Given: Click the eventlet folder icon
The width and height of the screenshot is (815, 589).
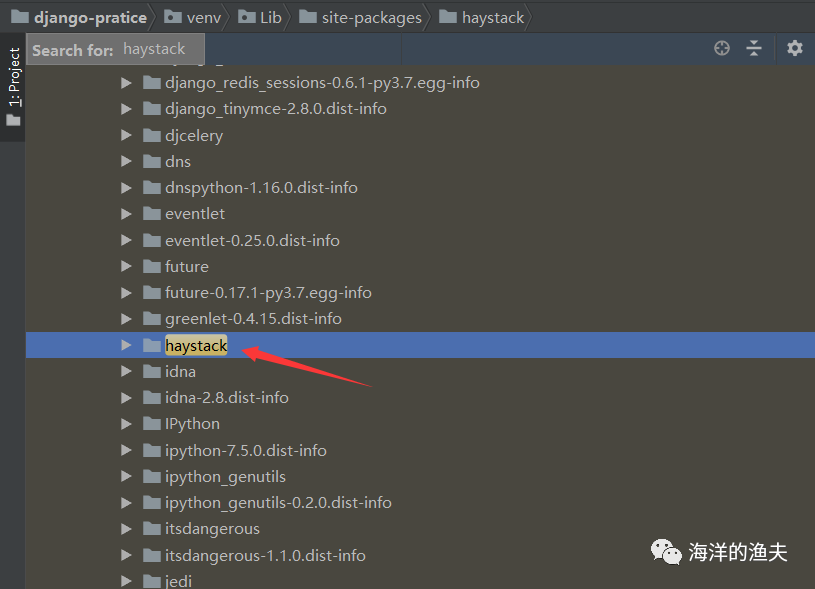Looking at the screenshot, I should point(152,214).
